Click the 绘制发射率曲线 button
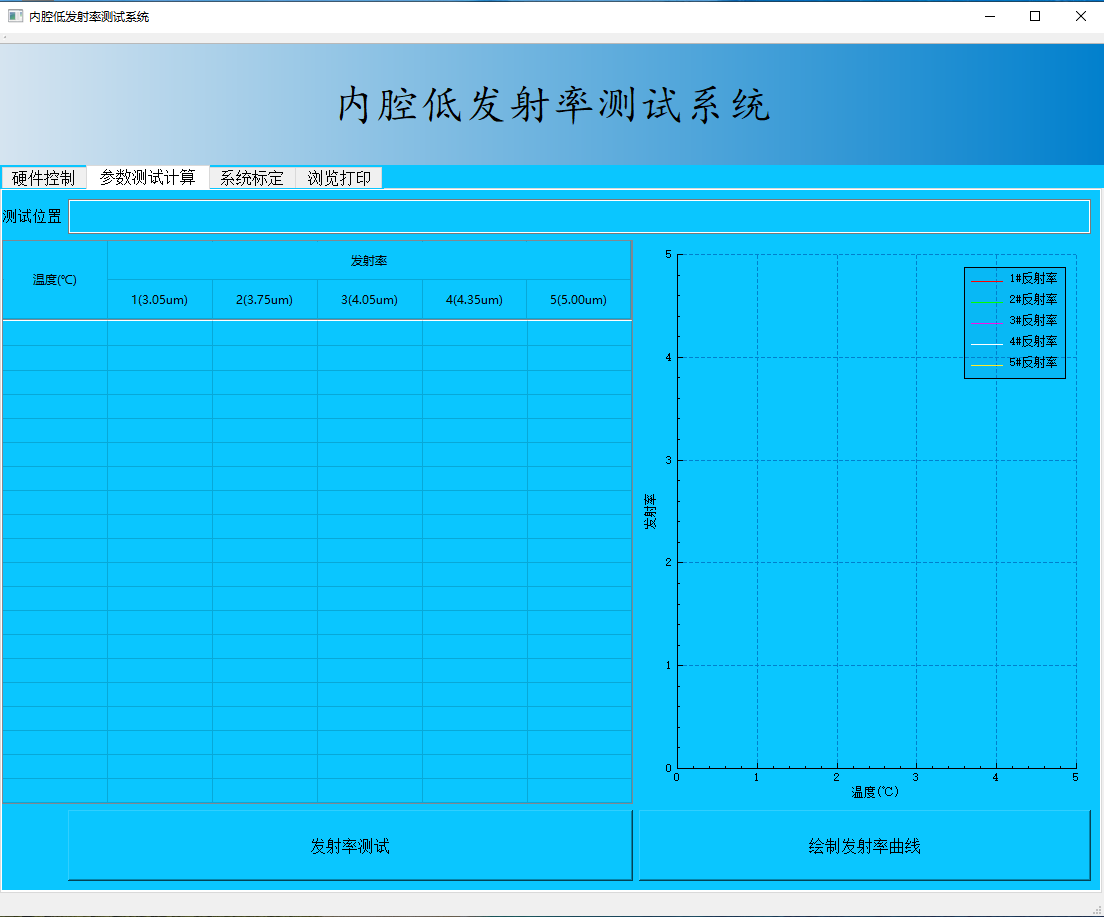Image resolution: width=1104 pixels, height=917 pixels. point(865,846)
